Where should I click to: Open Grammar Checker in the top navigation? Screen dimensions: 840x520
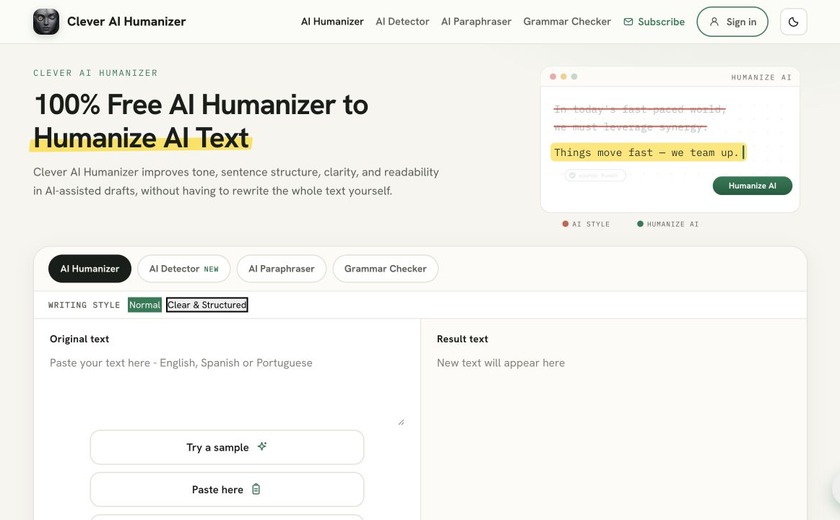(567, 22)
